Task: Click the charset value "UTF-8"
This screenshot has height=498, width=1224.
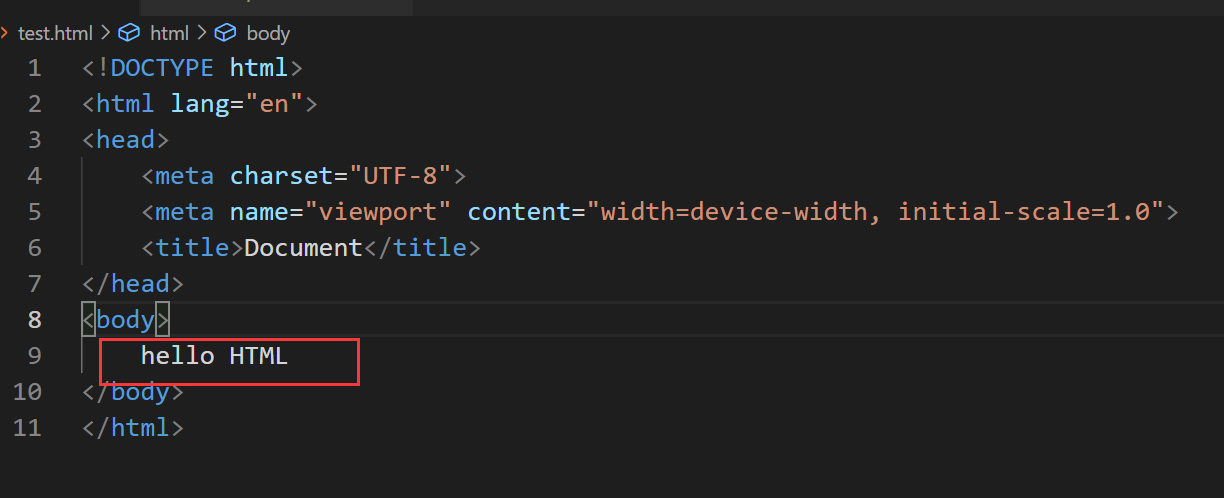Action: click(x=400, y=176)
